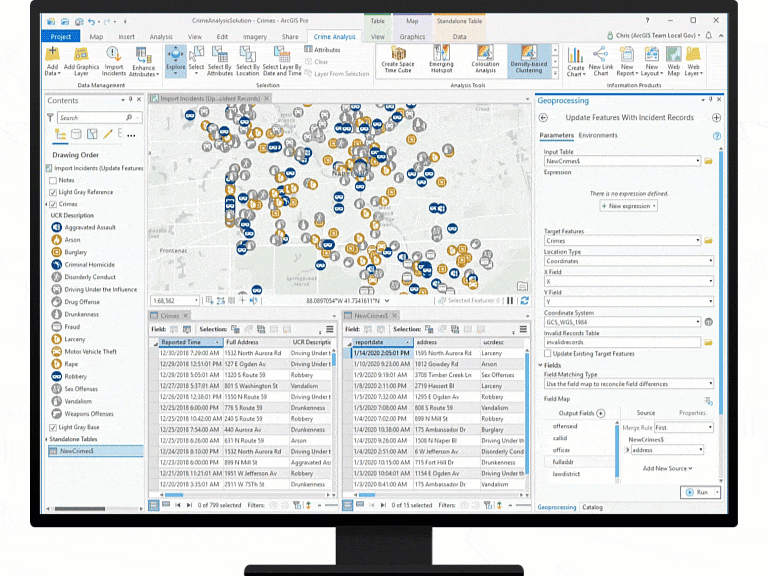Open the New Link Chart tool
Viewport: 768px width, 576px height.
[x=600, y=61]
